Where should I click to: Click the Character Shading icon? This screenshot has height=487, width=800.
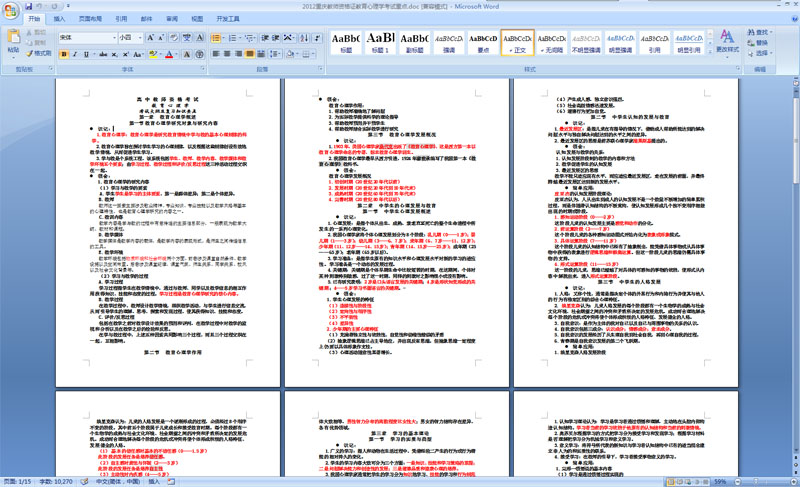(x=187, y=54)
